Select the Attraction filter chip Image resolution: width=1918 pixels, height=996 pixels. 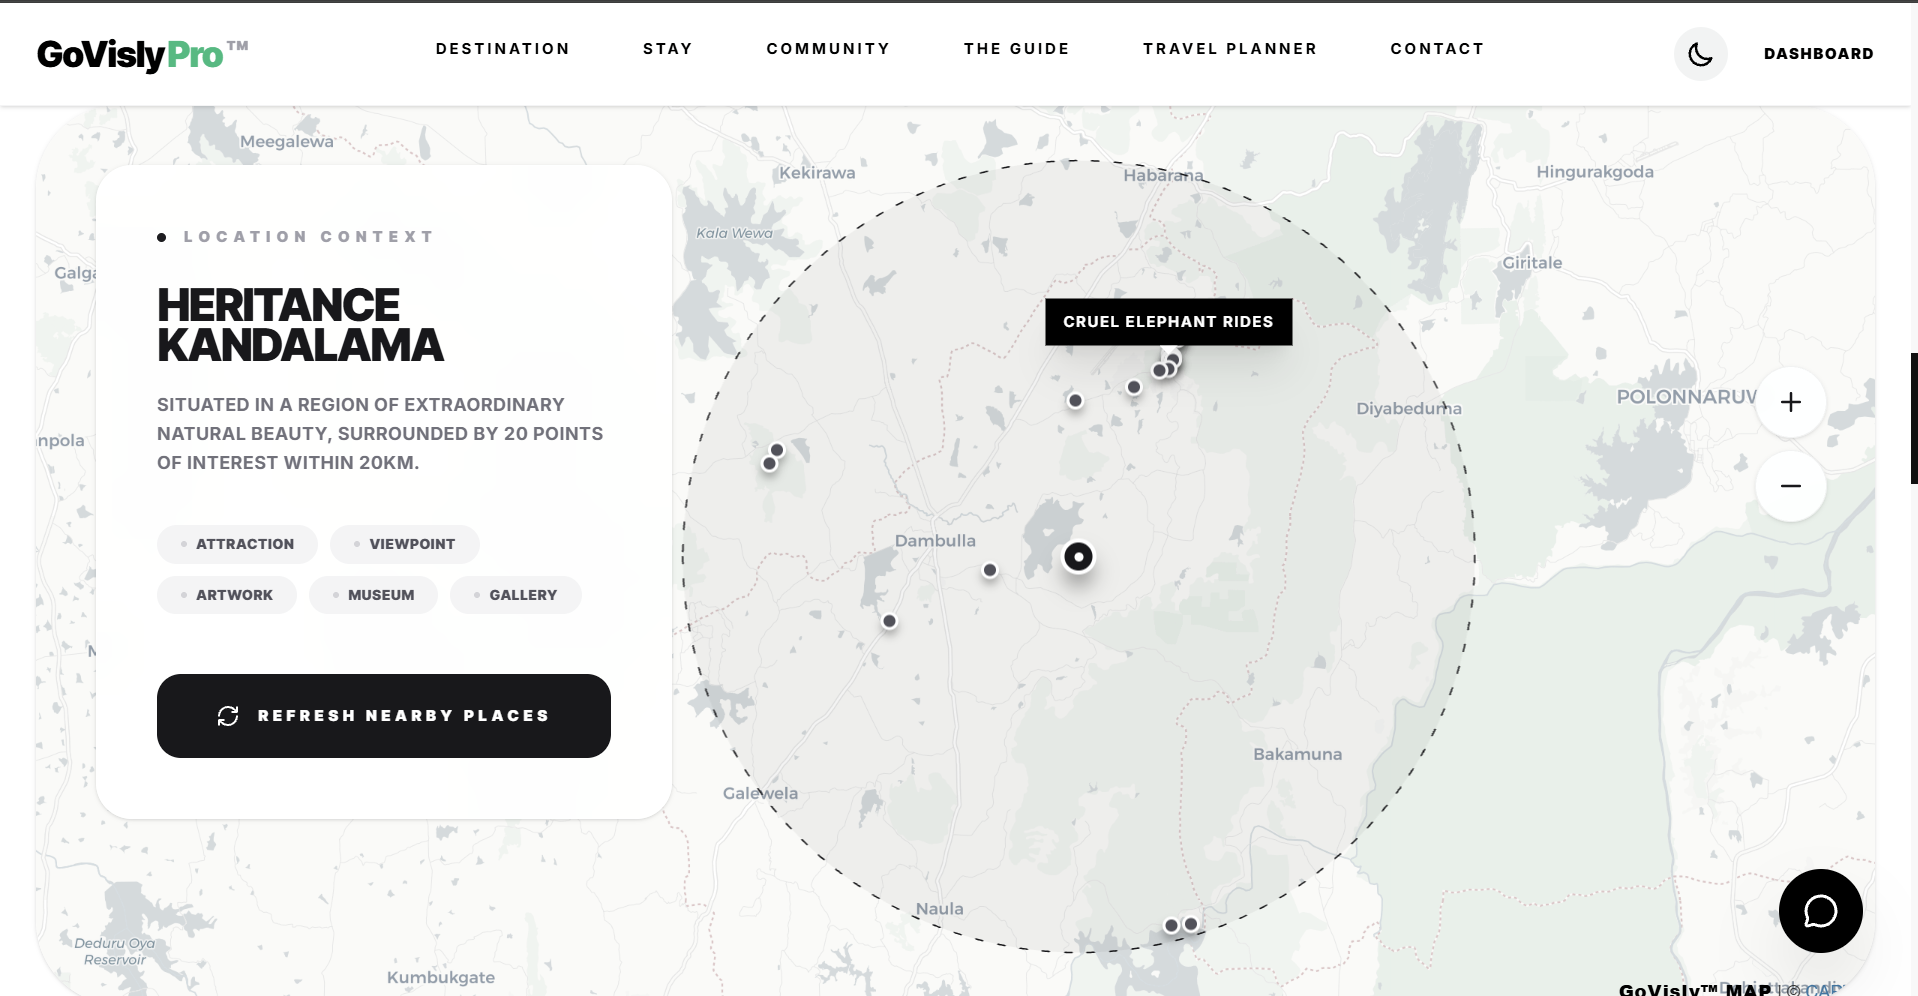pos(237,544)
